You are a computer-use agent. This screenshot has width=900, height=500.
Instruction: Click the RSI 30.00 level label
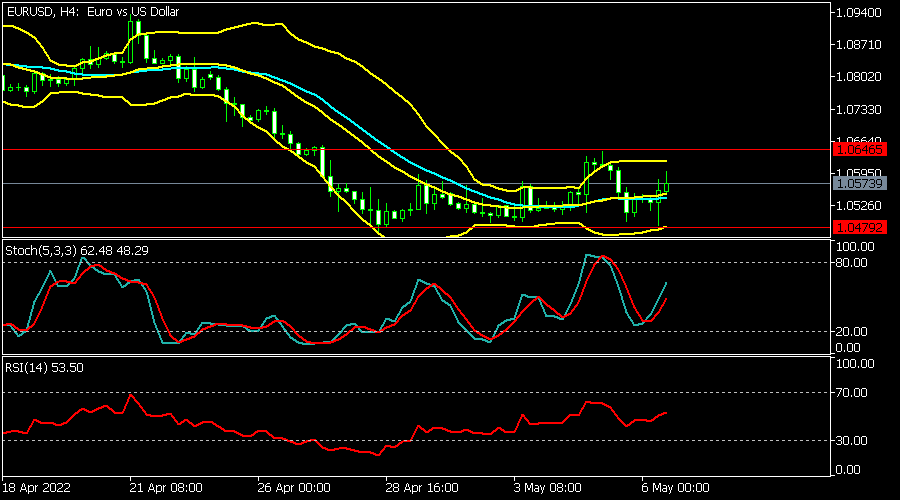[x=851, y=441]
